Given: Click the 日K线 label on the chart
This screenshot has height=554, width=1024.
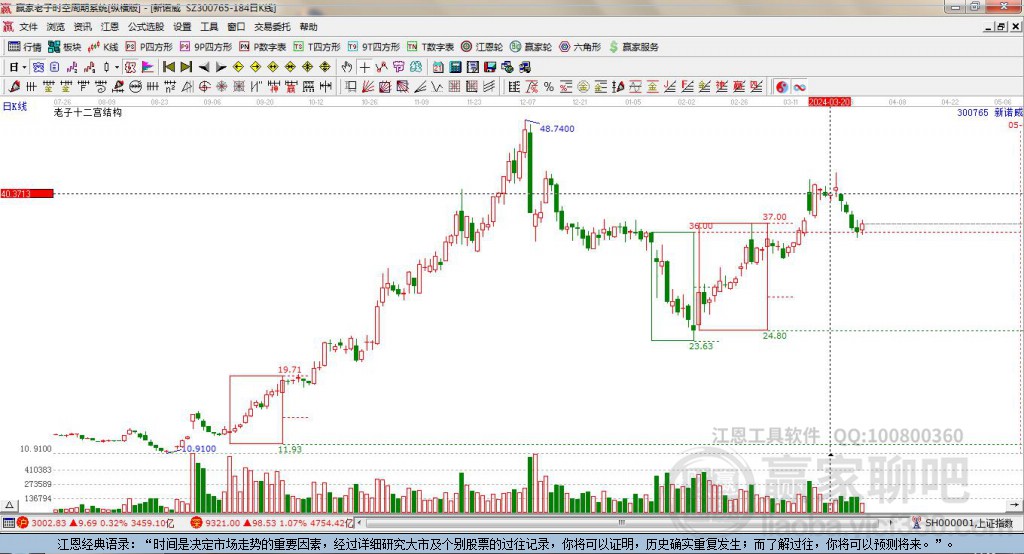Looking at the screenshot, I should [x=15, y=106].
